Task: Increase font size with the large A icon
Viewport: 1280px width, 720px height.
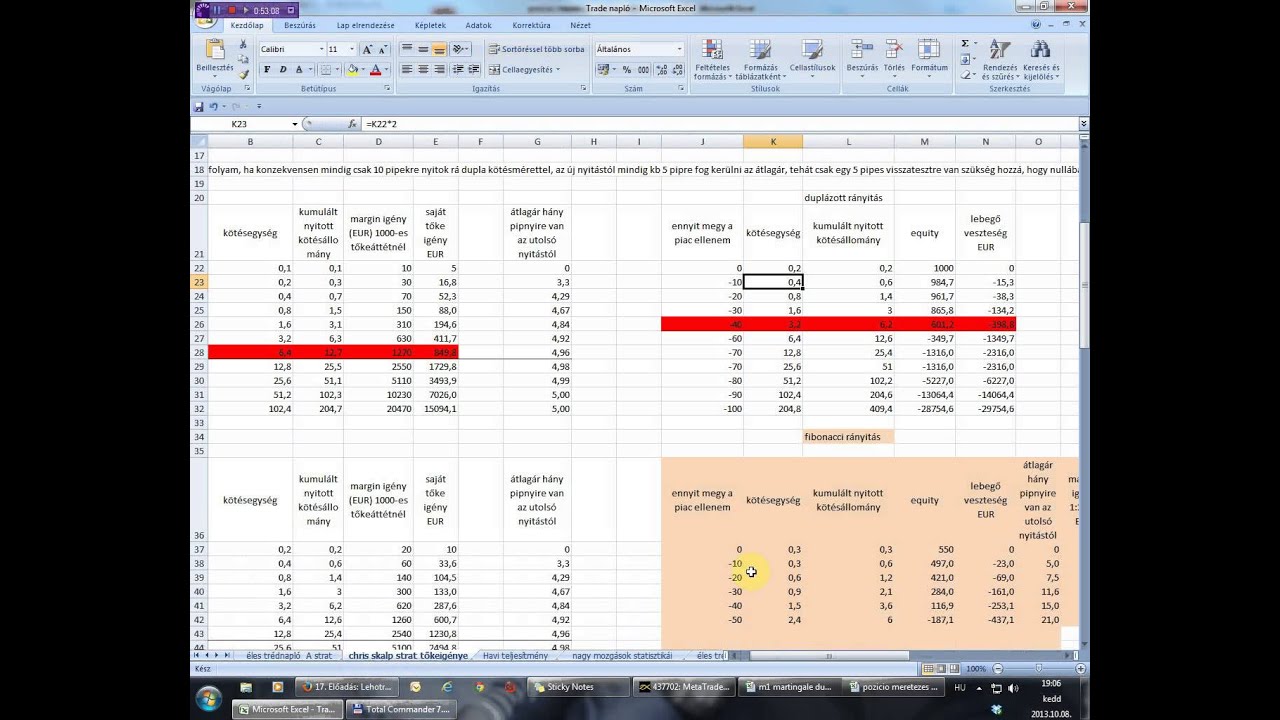Action: click(367, 49)
